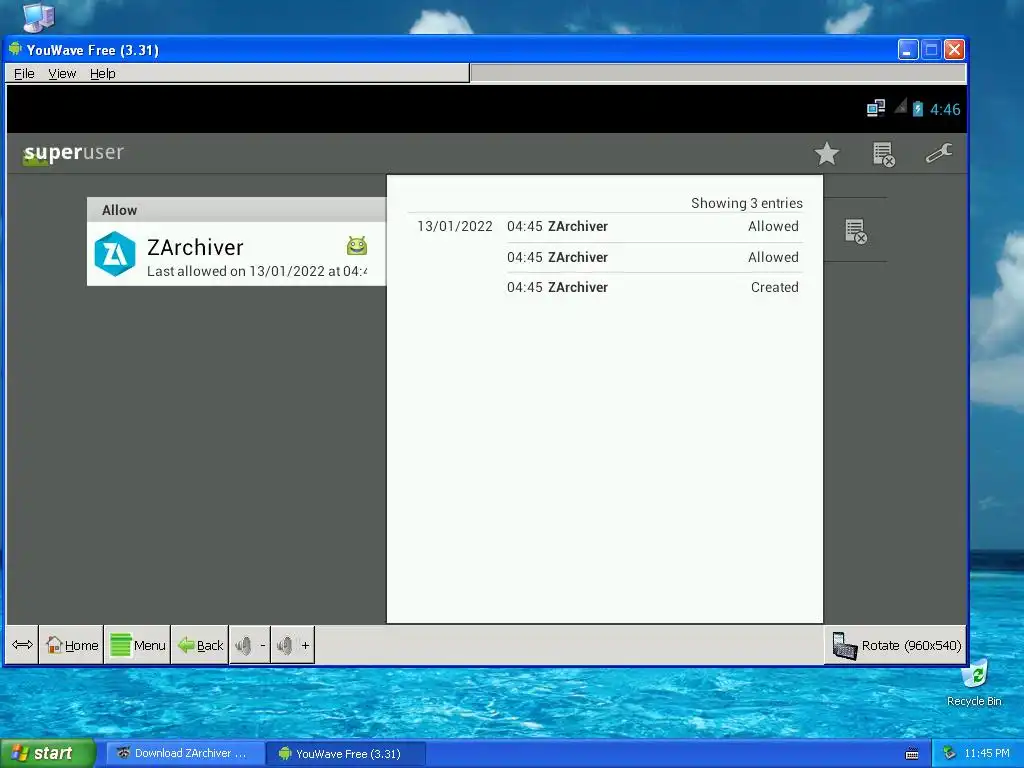
Task: Click the Showing 3 entries text
Action: [746, 203]
